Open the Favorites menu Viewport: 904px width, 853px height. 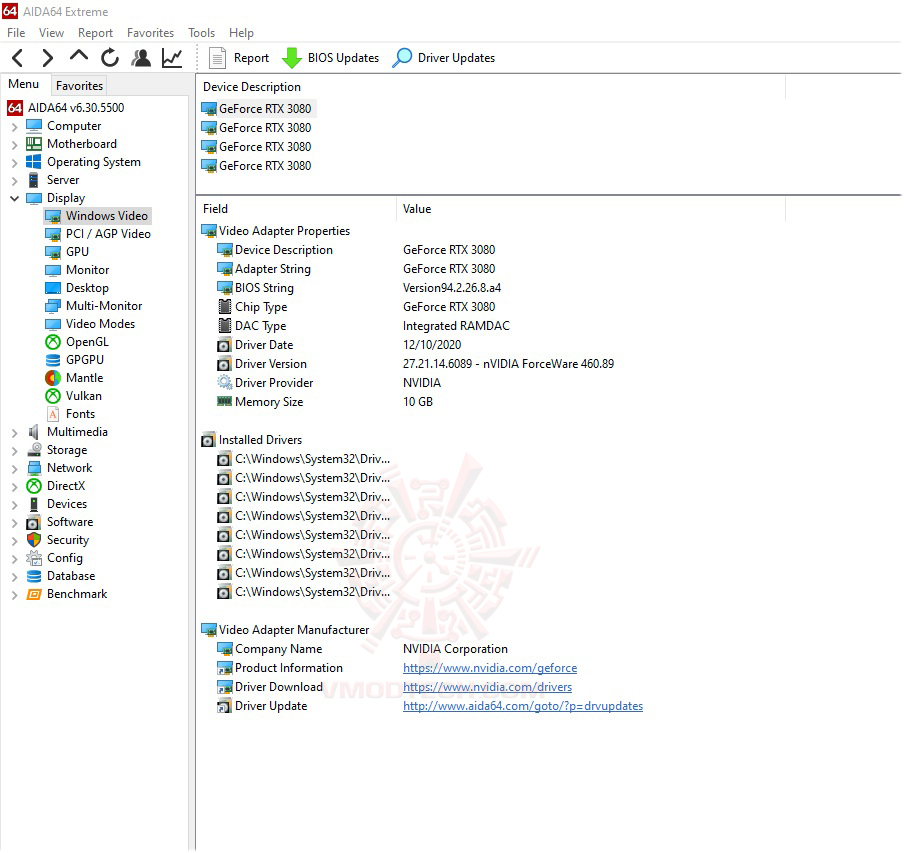point(150,33)
